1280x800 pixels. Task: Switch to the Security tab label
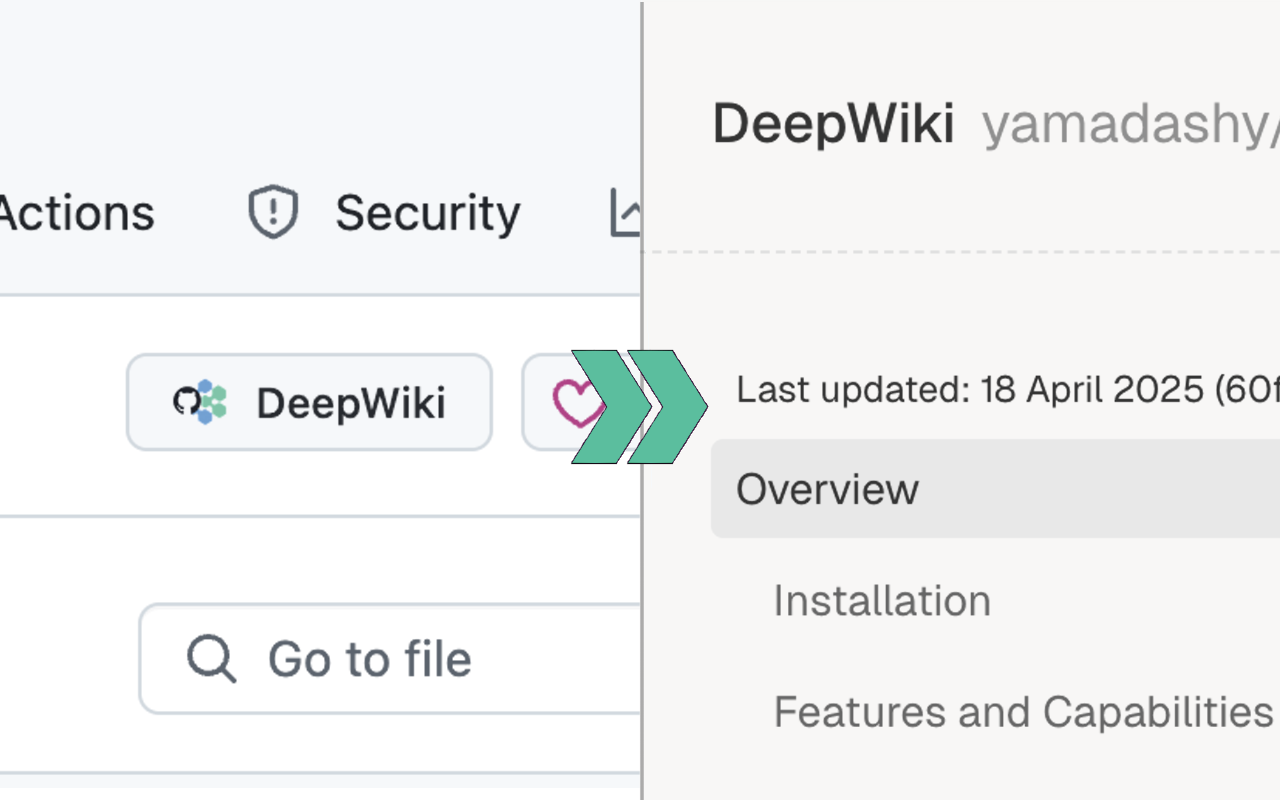(x=427, y=213)
